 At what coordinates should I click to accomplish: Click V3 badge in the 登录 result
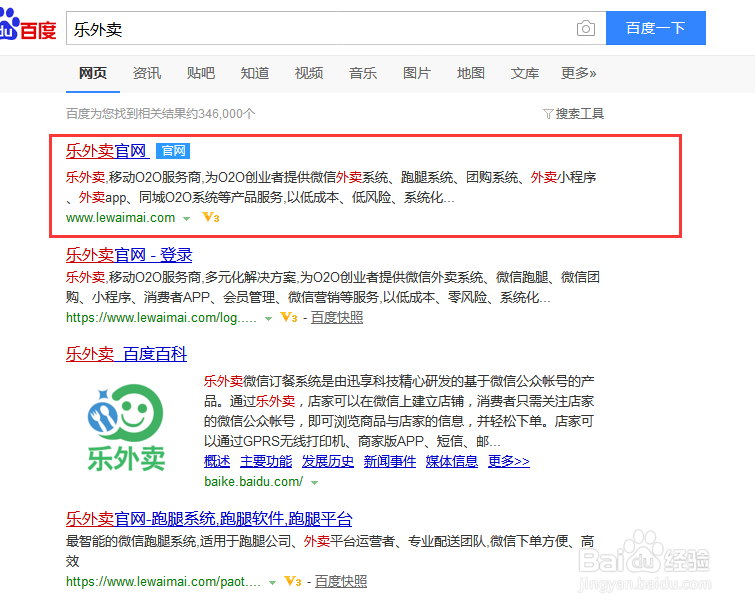pyautogui.click(x=289, y=318)
